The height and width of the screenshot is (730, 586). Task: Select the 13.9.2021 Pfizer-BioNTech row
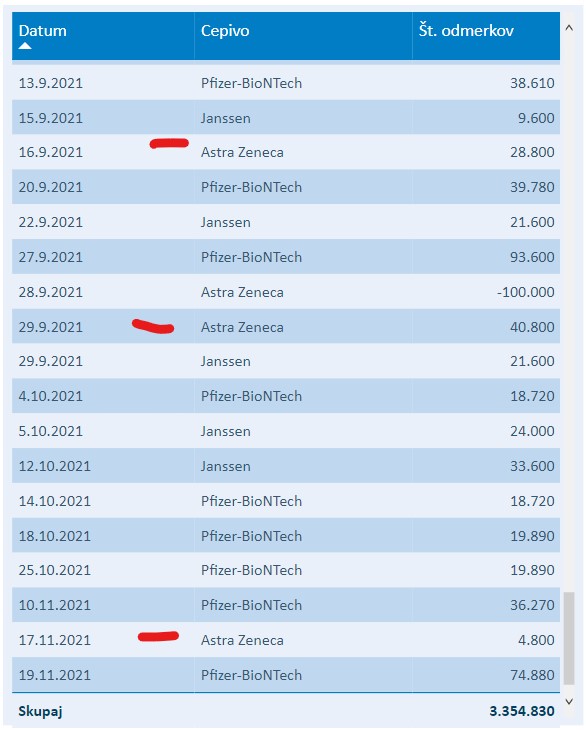point(286,83)
